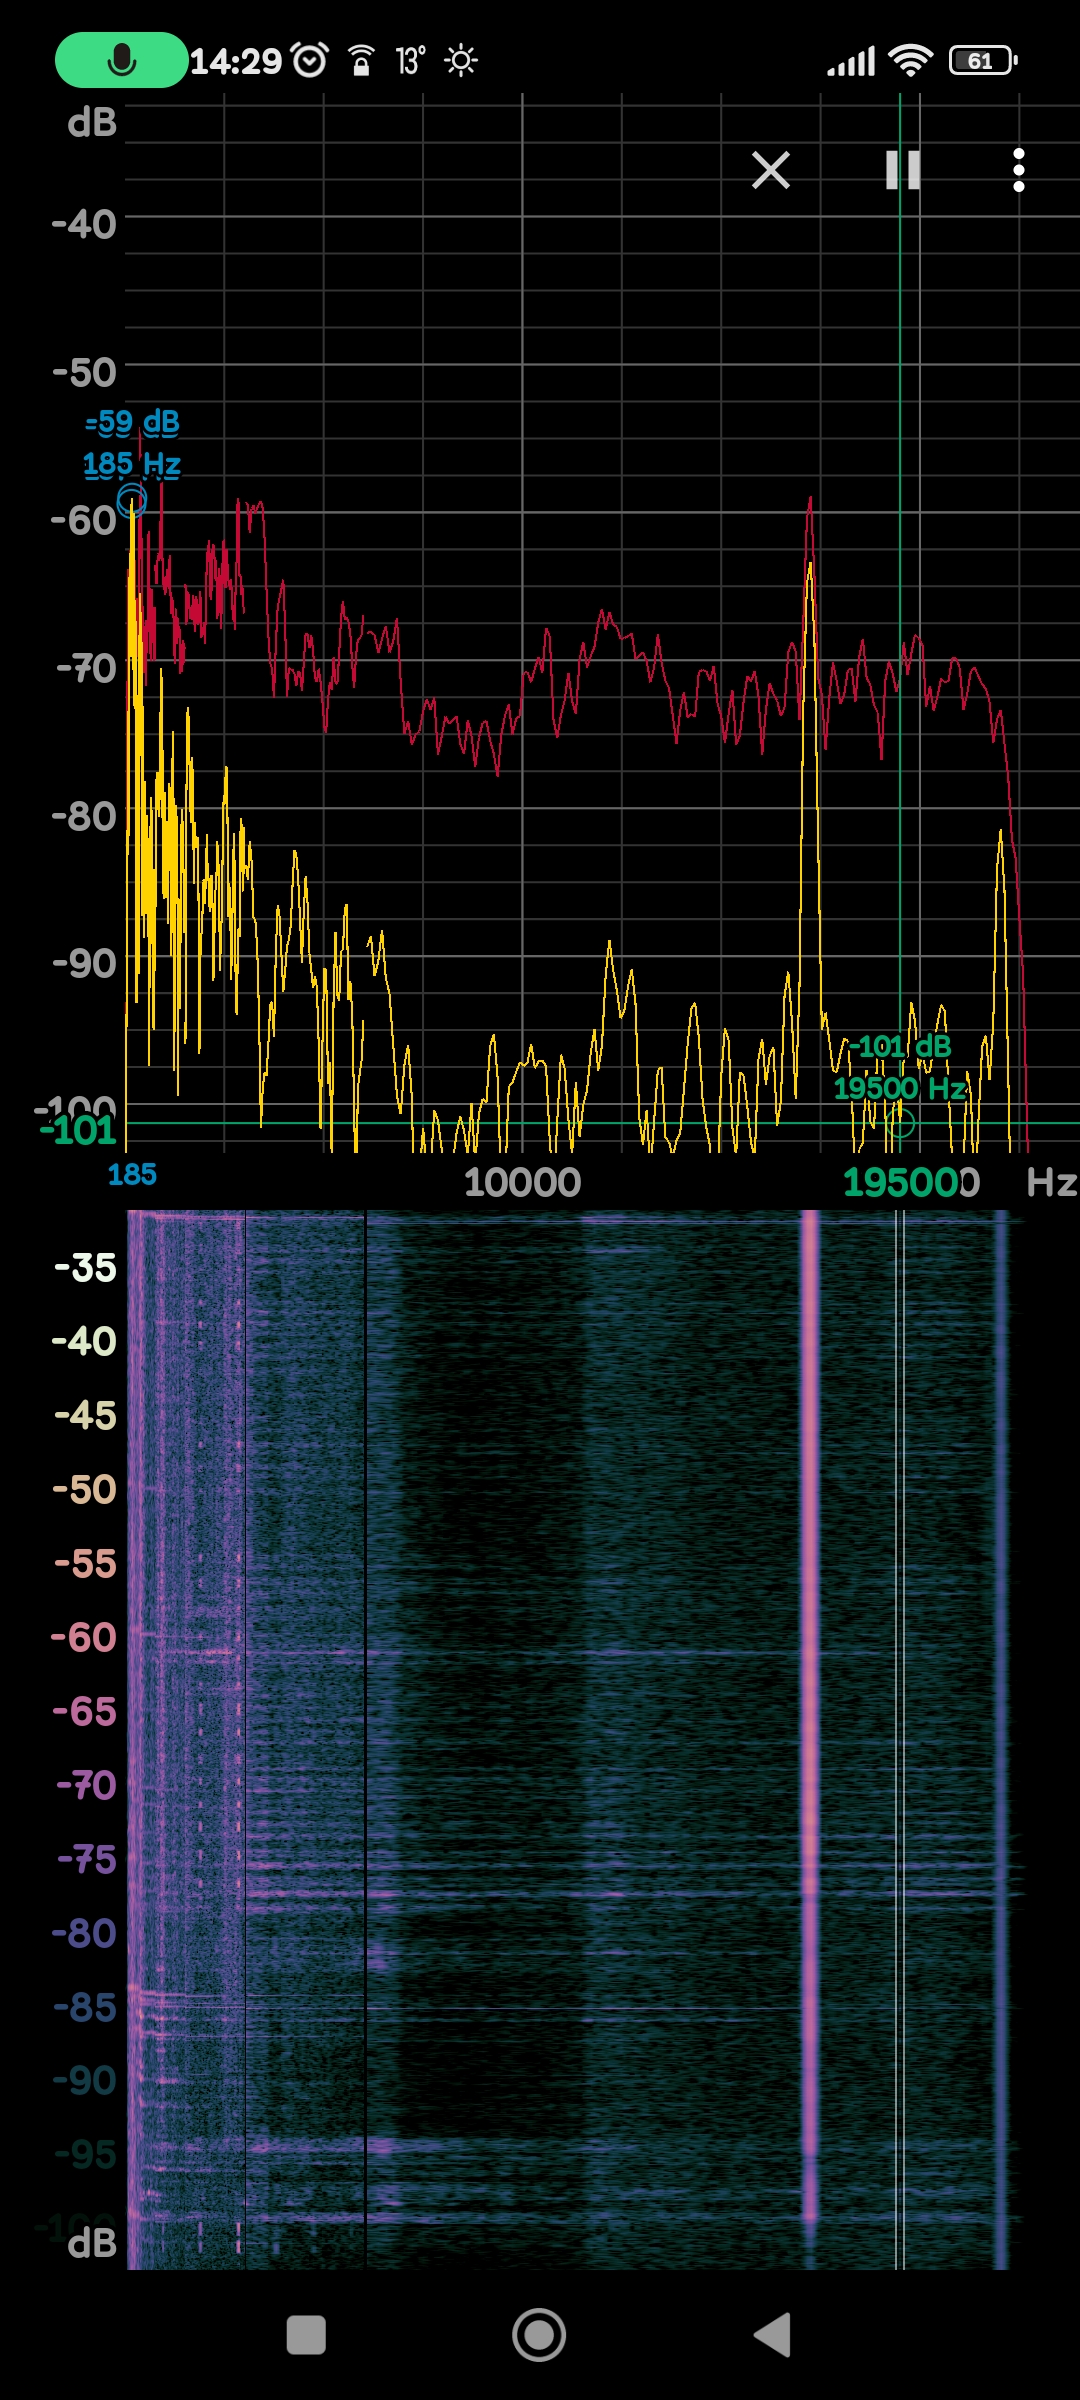The image size is (1080, 2400).
Task: Tap the battery level indicator
Action: click(x=983, y=60)
